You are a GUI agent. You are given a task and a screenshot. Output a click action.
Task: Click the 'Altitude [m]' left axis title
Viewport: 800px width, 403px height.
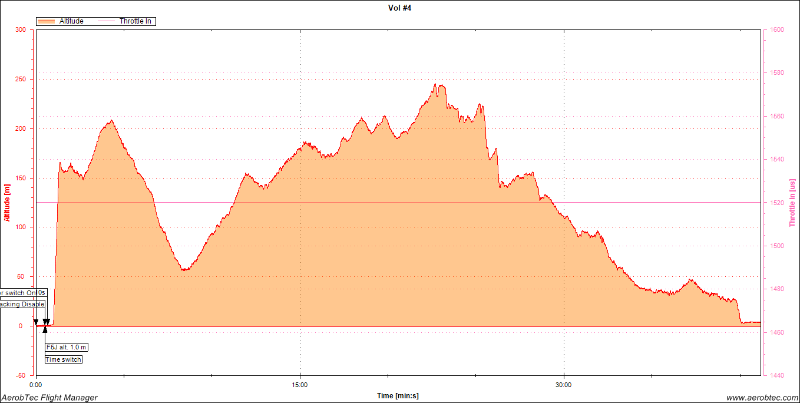[7, 202]
